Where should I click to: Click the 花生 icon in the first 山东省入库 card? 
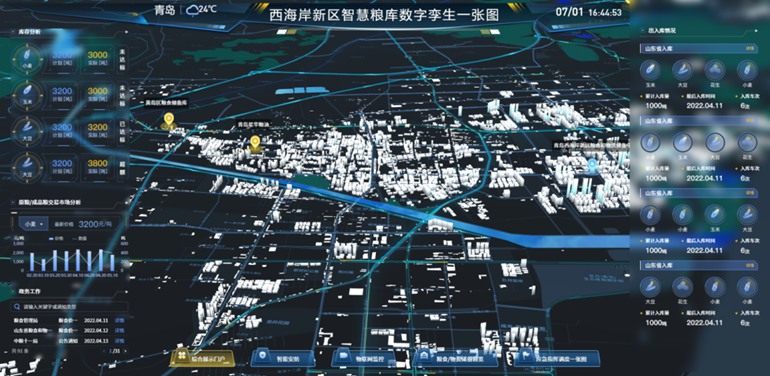tap(715, 70)
